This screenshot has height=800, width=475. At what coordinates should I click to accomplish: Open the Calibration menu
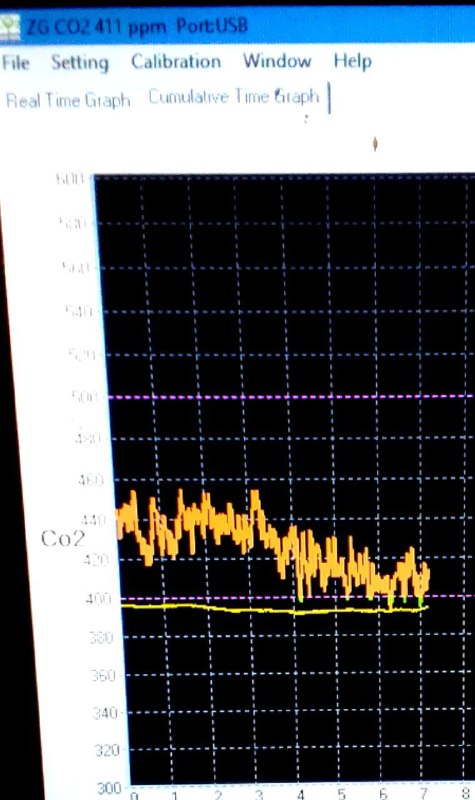click(x=176, y=62)
